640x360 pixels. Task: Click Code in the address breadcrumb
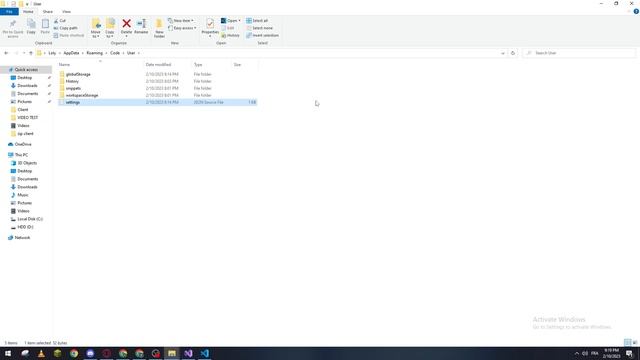pos(115,53)
